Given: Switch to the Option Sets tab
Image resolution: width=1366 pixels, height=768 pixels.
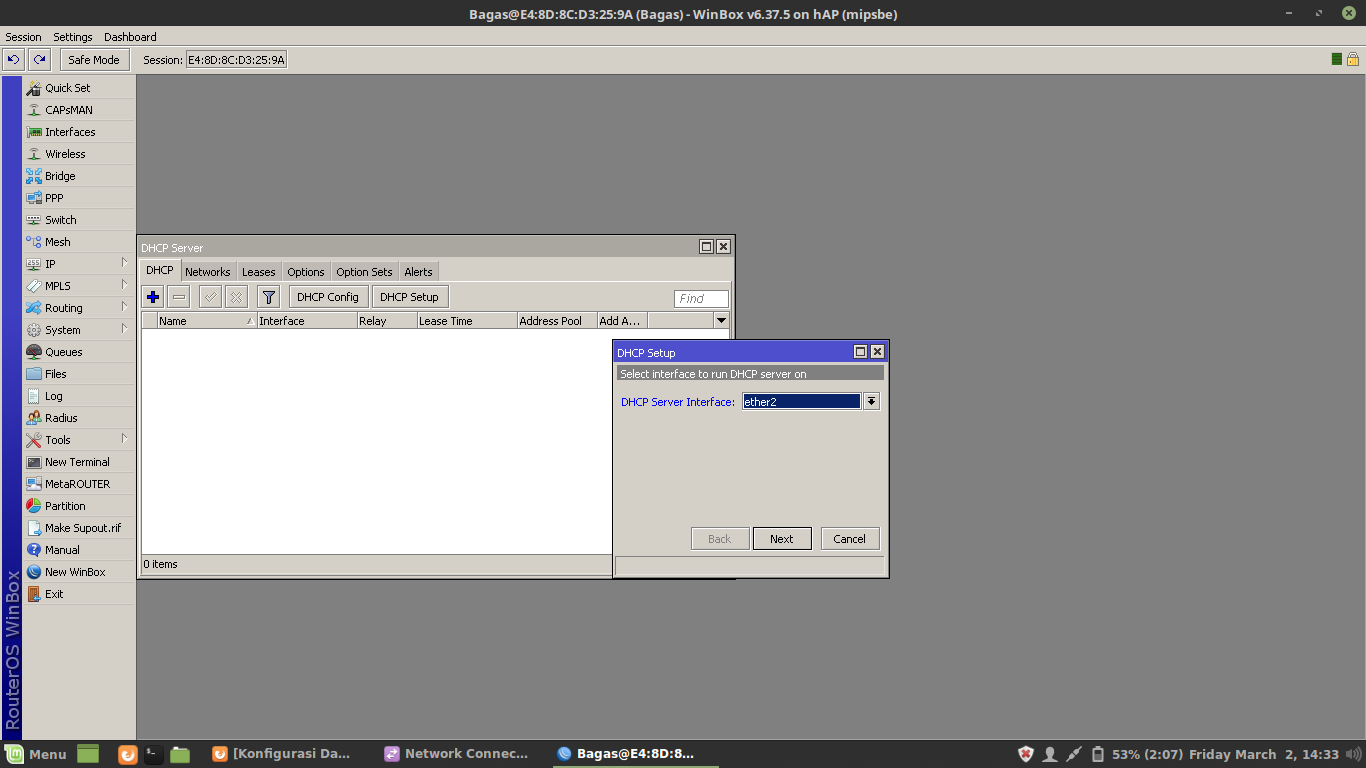Looking at the screenshot, I should coord(365,272).
